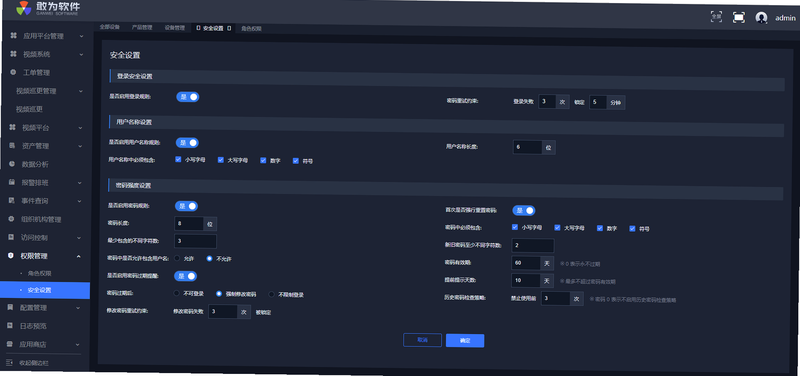Expand the 报警排班 chevron
The image size is (800, 376).
80,183
